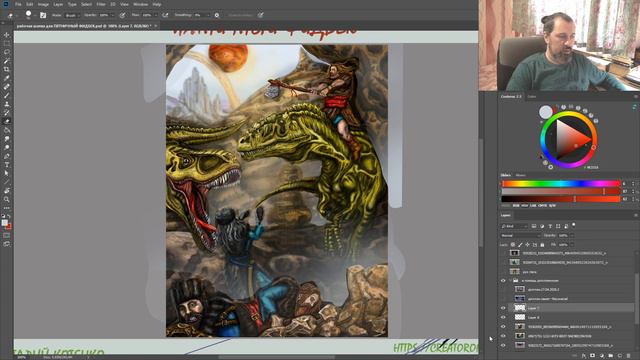The image size is (640, 360).
Task: Open the File menu
Action: coord(18,4)
